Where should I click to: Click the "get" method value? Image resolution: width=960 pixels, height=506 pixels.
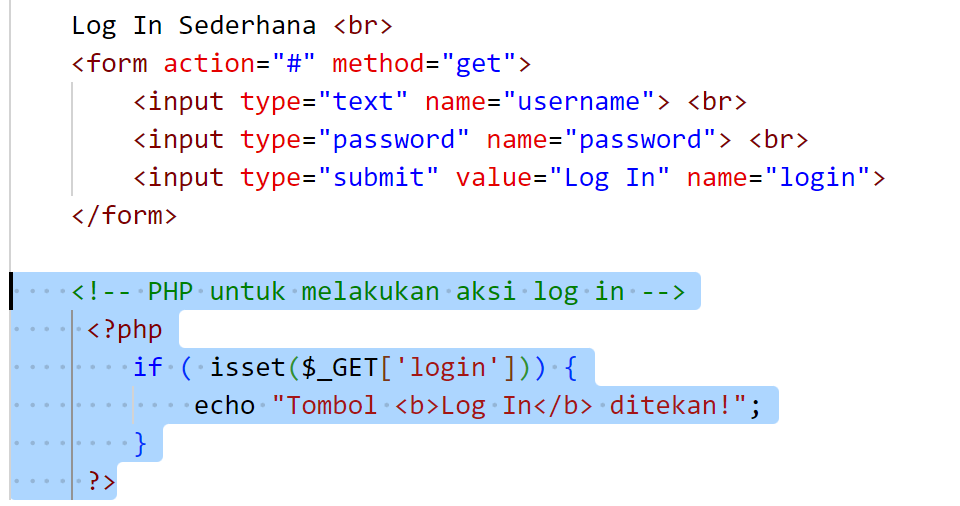(x=478, y=64)
